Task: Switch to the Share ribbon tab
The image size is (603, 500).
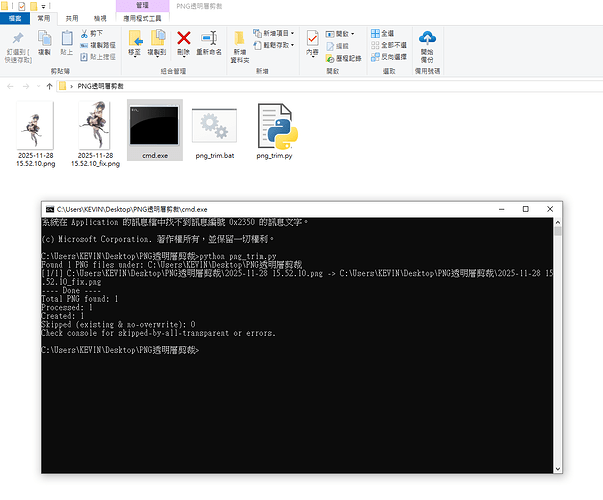Action: click(x=72, y=18)
